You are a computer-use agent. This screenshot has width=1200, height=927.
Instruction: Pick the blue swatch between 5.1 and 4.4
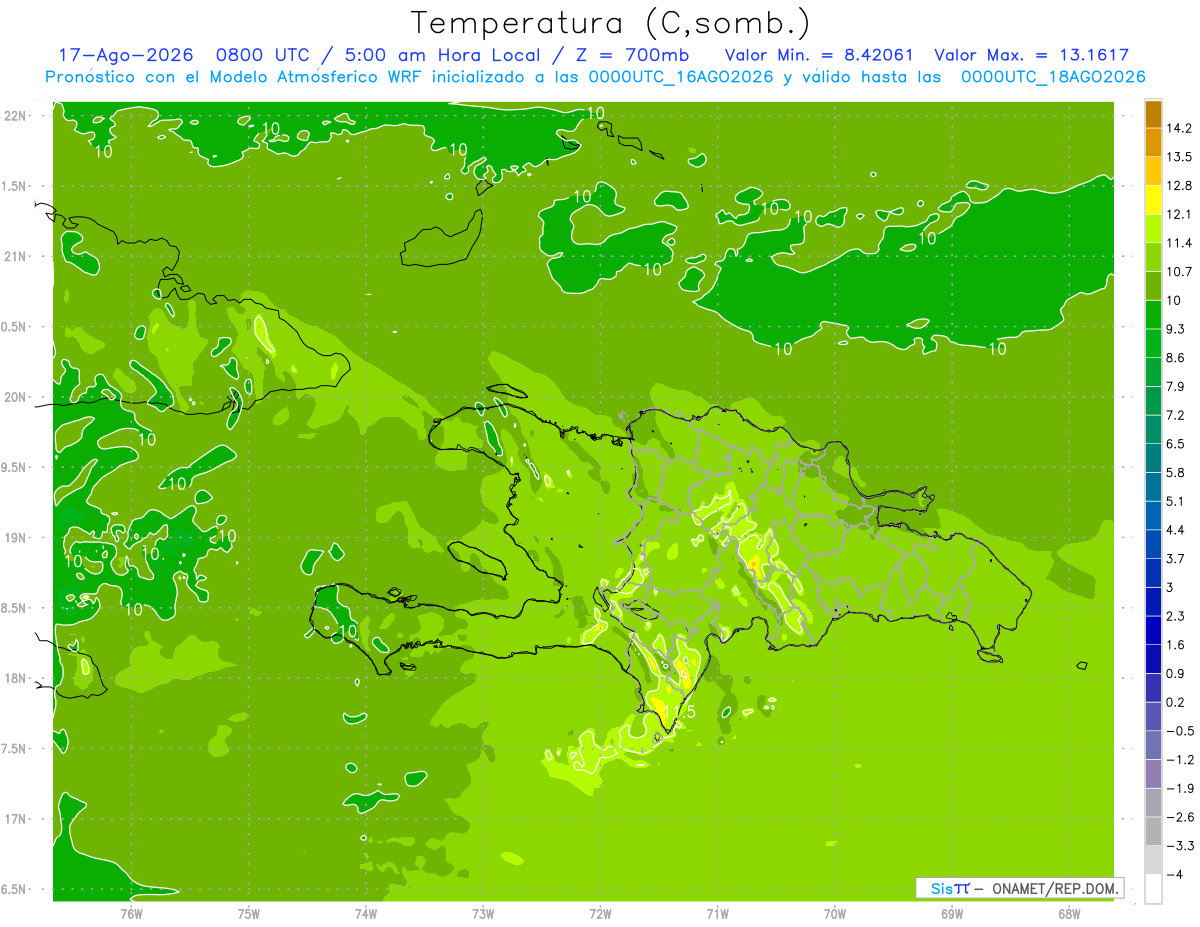click(x=1153, y=516)
